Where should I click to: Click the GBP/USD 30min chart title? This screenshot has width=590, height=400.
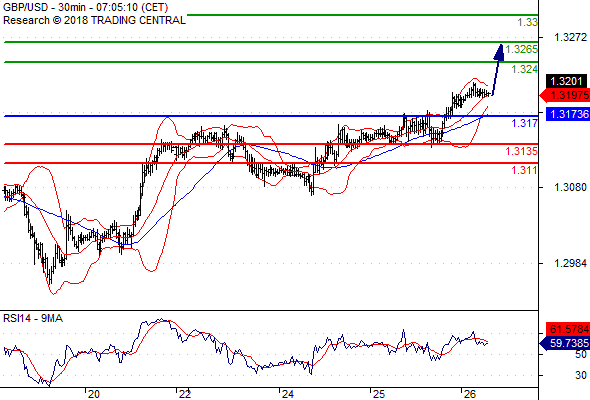[85, 7]
